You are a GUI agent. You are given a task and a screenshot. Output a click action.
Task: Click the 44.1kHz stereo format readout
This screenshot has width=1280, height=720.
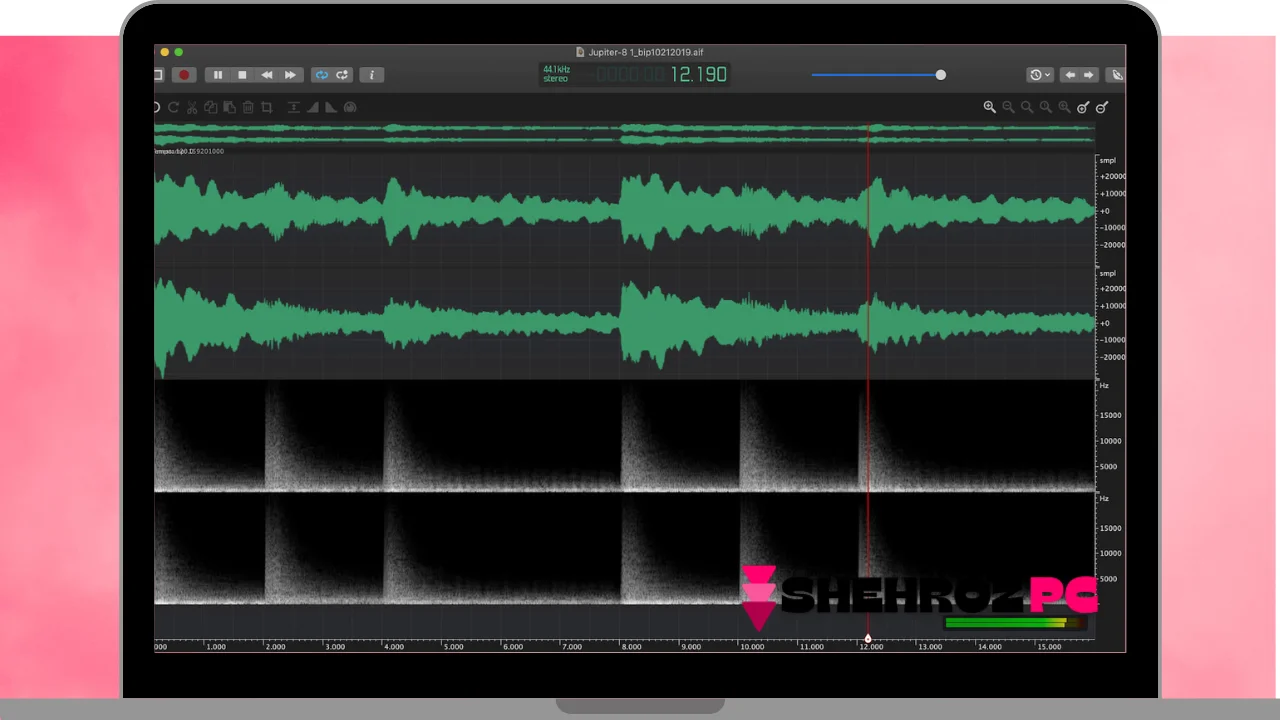(556, 74)
